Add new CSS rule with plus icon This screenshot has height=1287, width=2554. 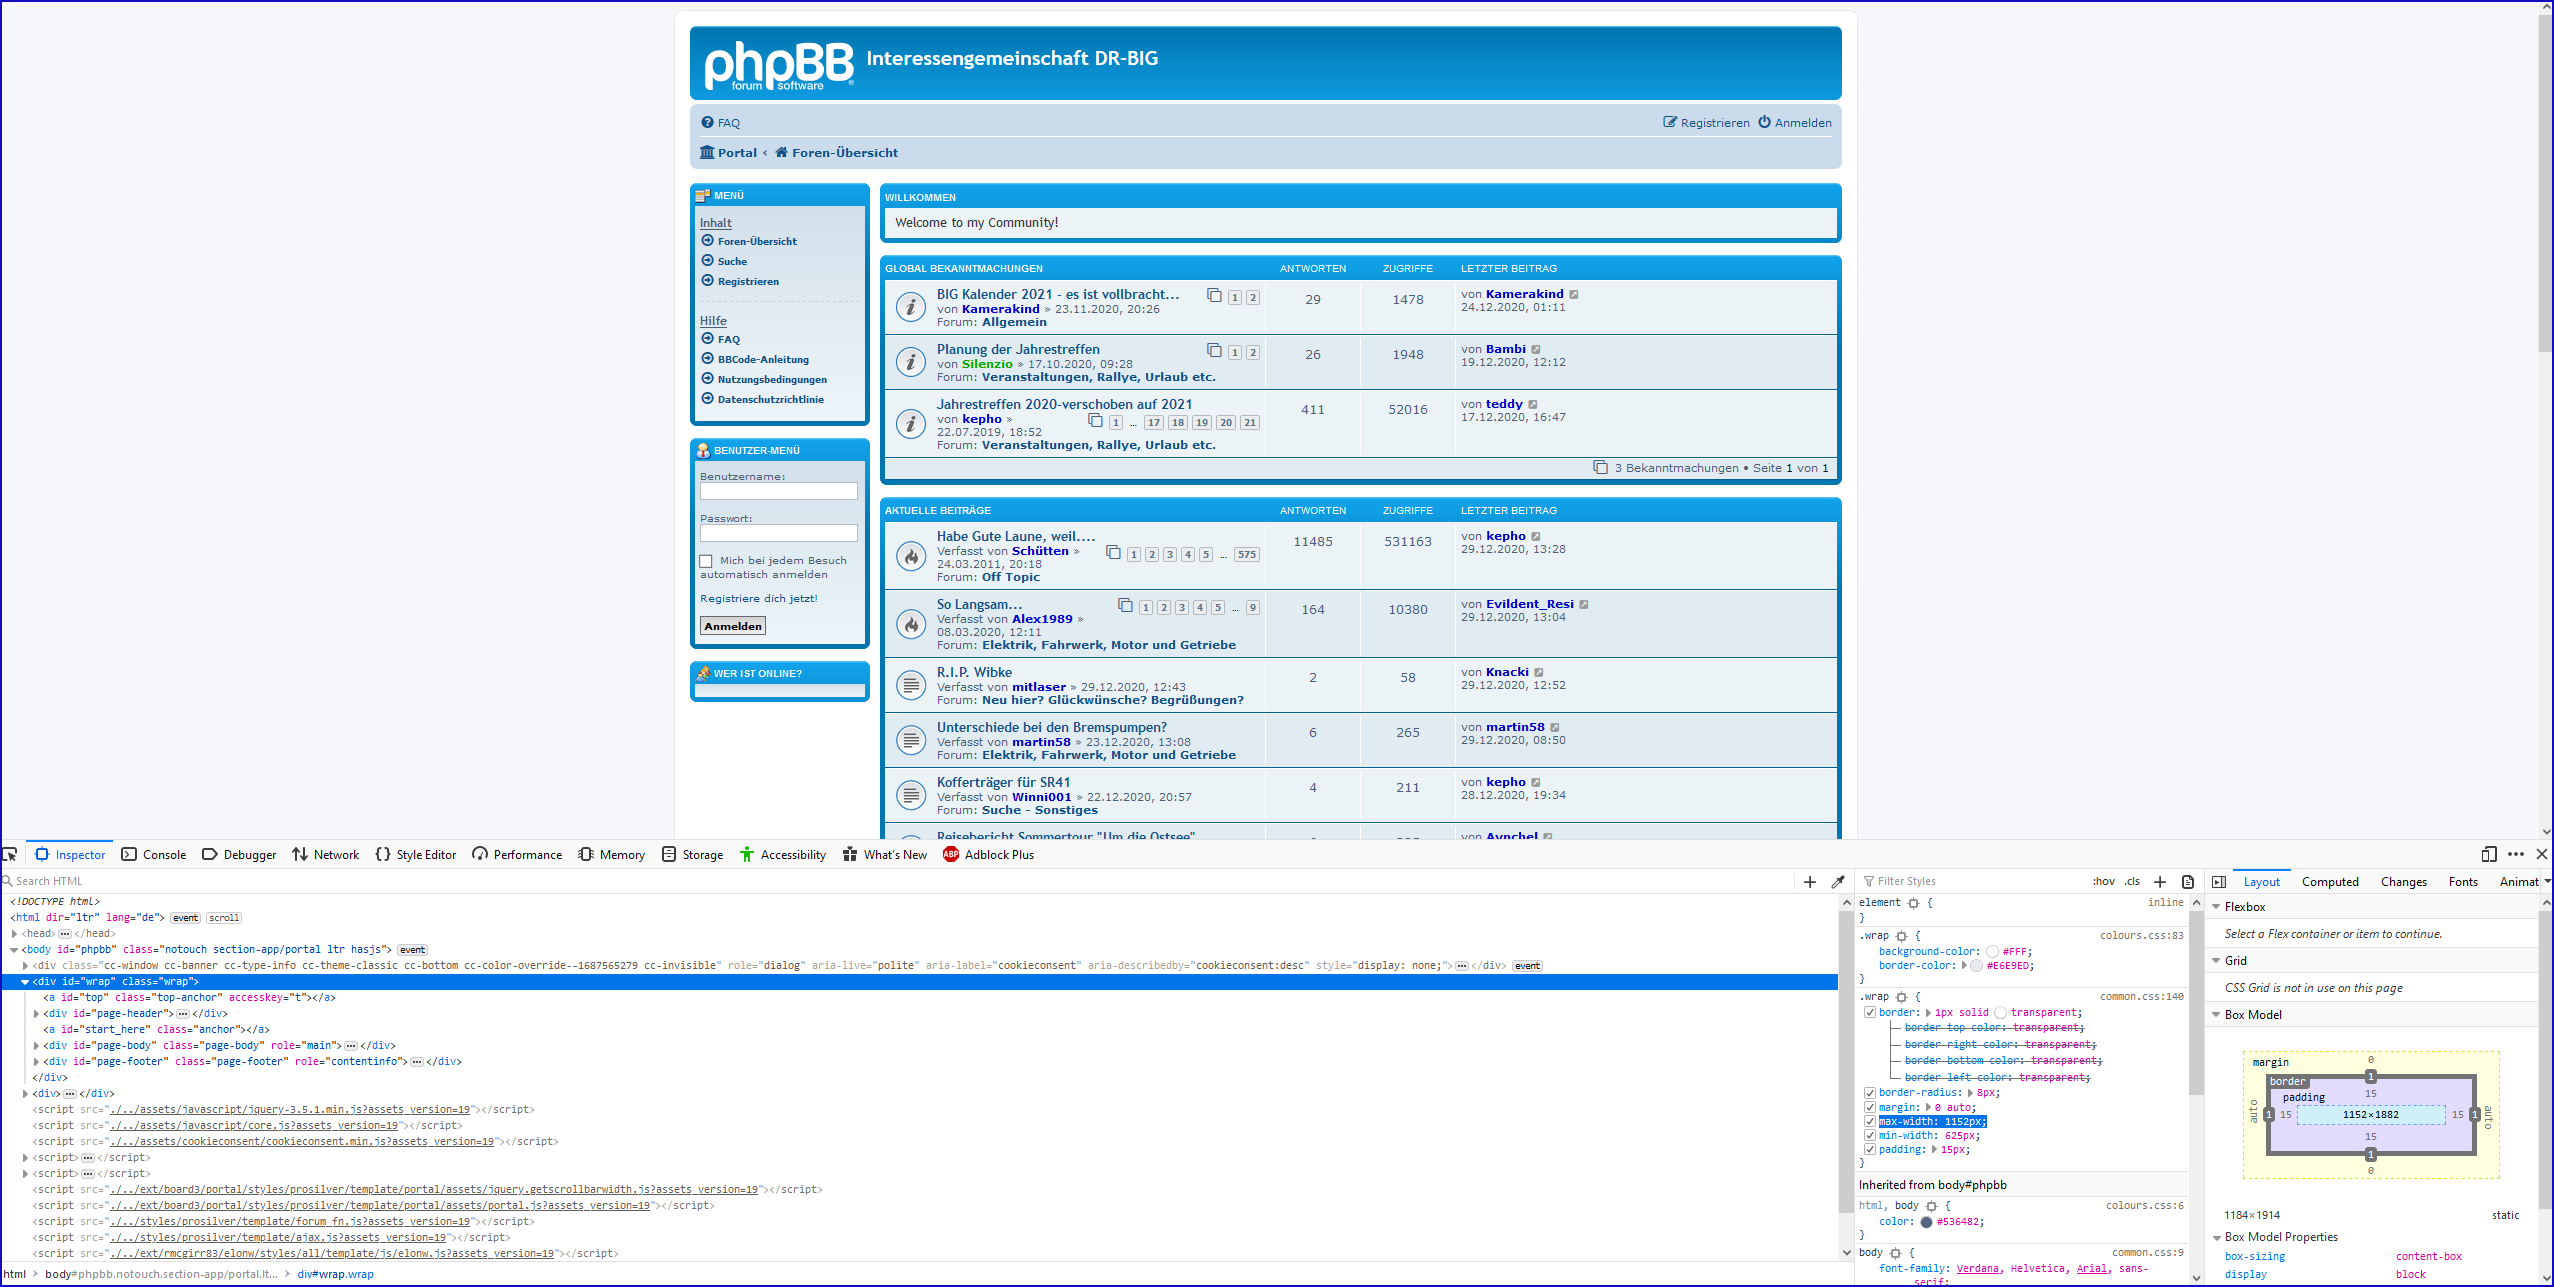(x=2159, y=881)
